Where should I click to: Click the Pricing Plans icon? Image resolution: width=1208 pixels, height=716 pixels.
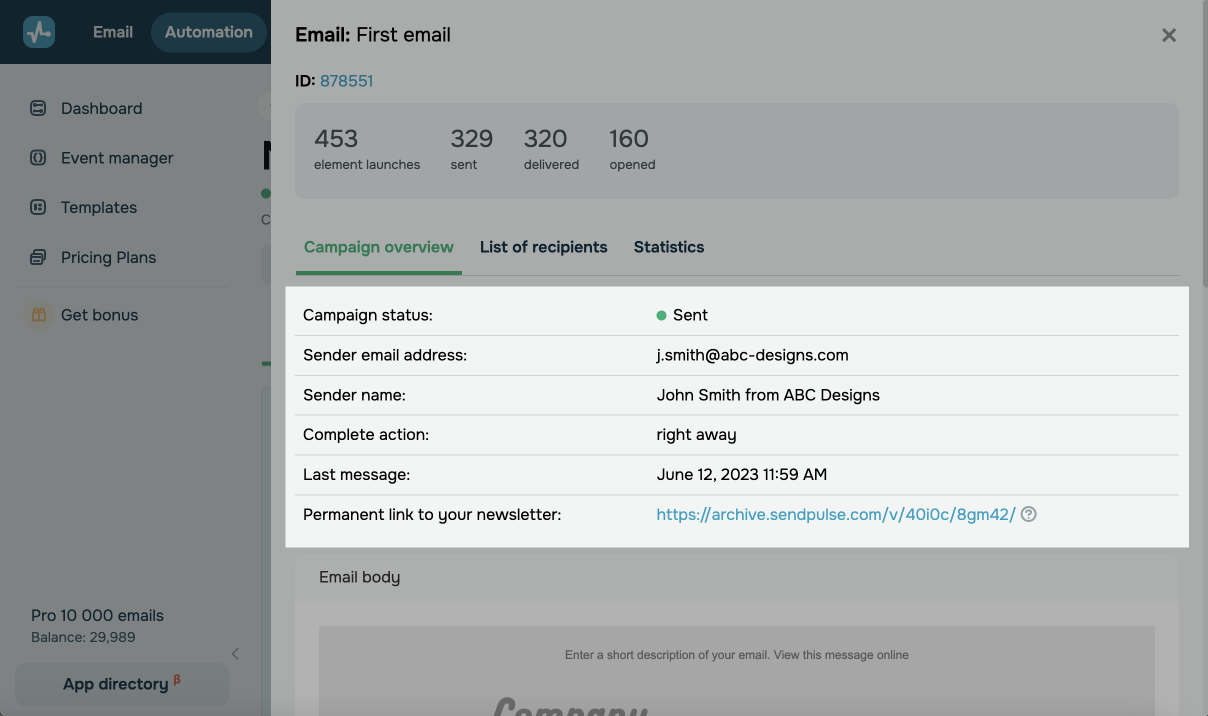click(x=38, y=258)
